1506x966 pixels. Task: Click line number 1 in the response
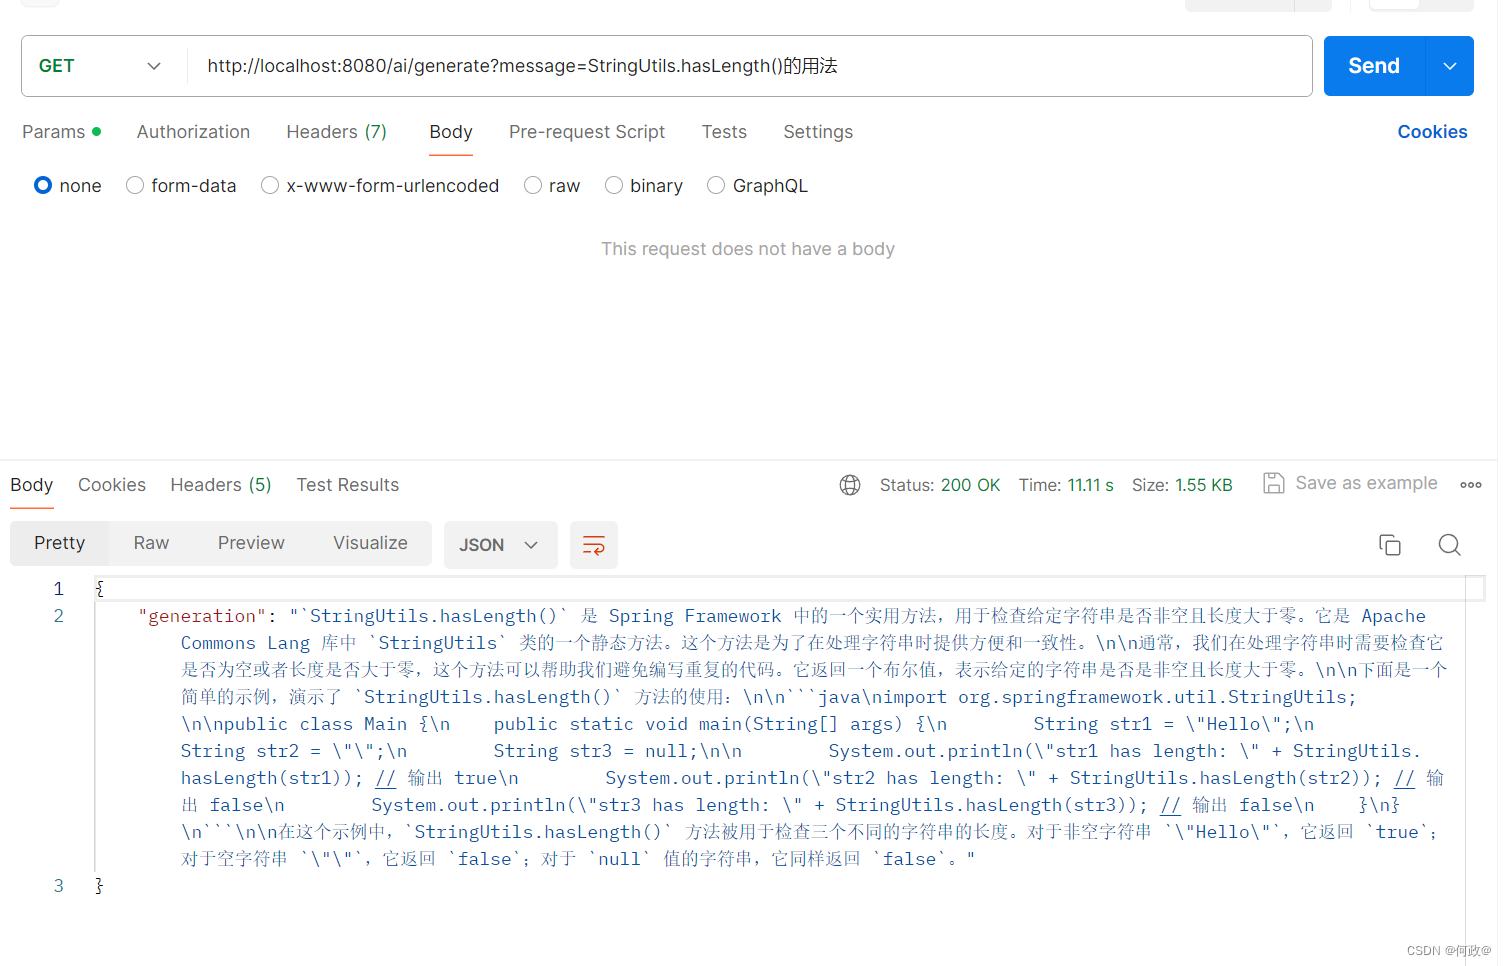(59, 589)
